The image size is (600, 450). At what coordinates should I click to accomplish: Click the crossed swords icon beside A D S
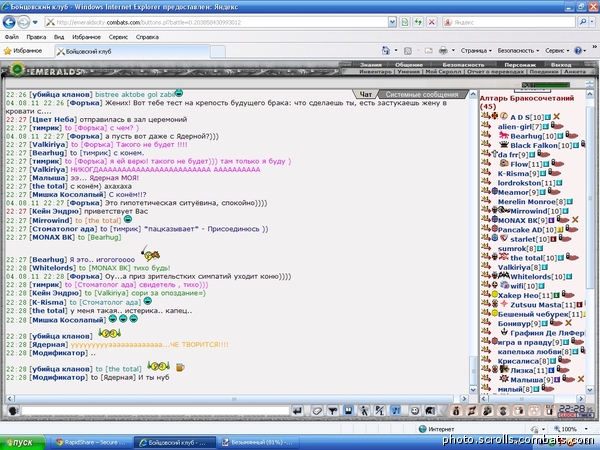556,116
